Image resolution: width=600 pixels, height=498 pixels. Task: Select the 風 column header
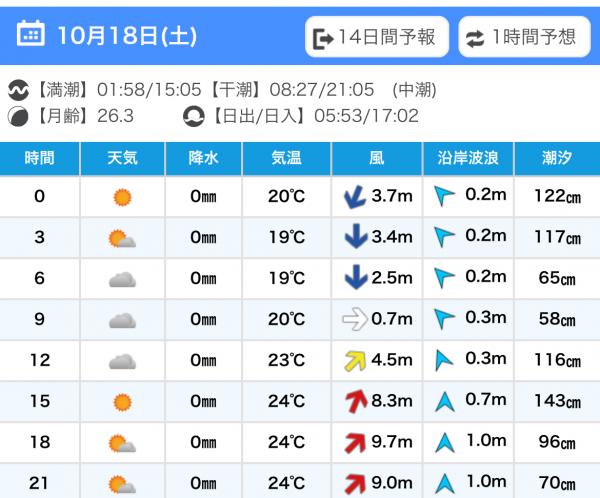[x=376, y=158]
